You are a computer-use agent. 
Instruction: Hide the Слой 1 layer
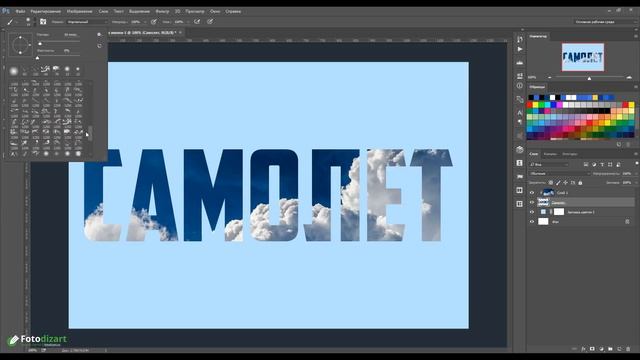pyautogui.click(x=532, y=193)
